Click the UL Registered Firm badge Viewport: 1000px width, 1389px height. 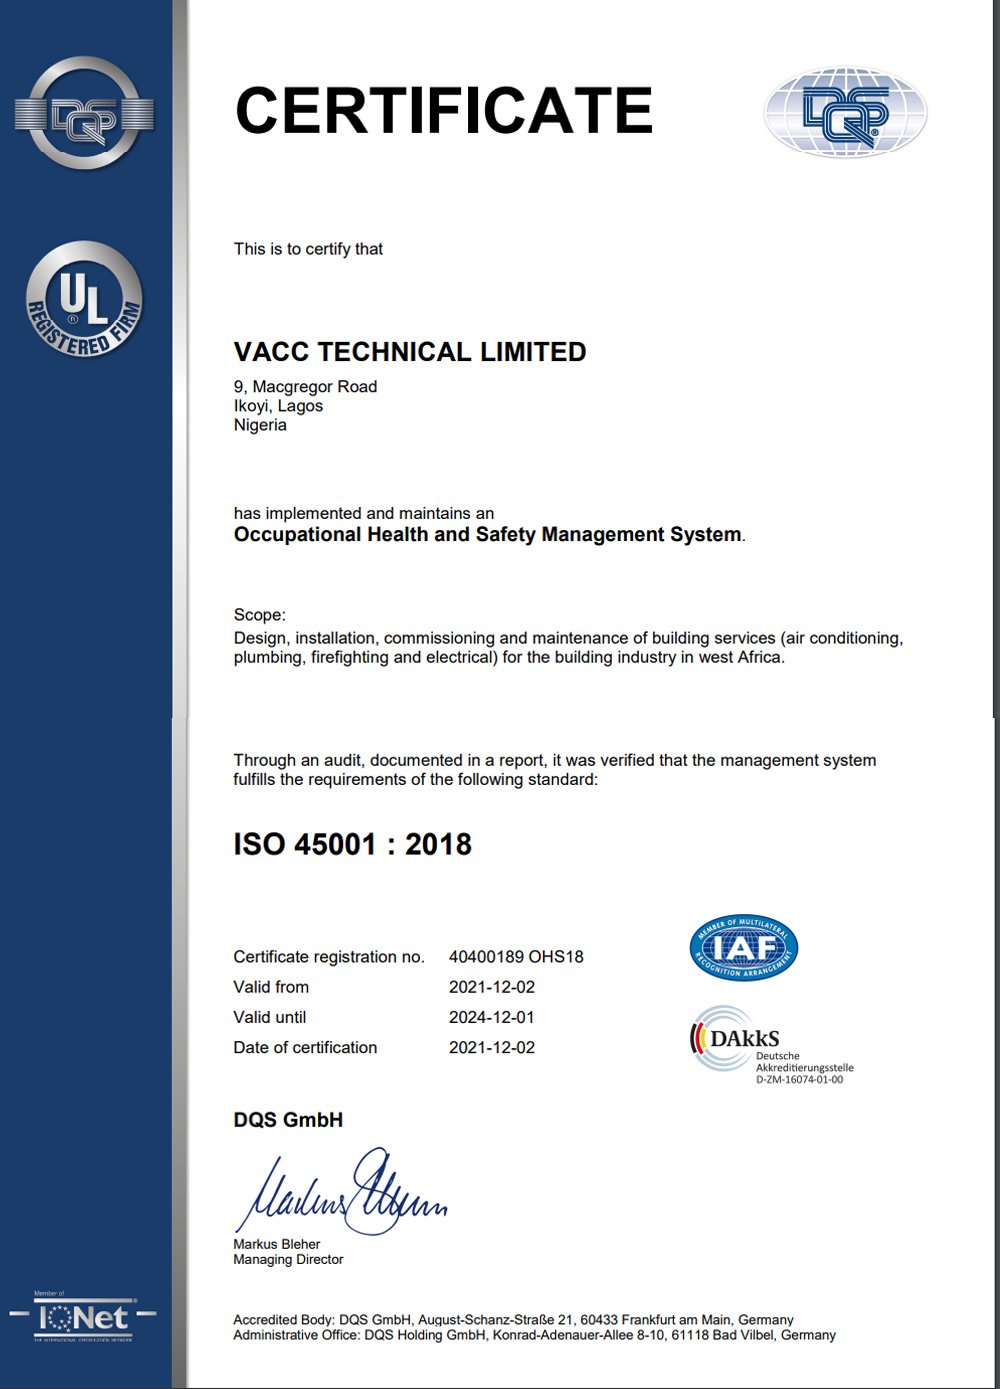point(84,299)
